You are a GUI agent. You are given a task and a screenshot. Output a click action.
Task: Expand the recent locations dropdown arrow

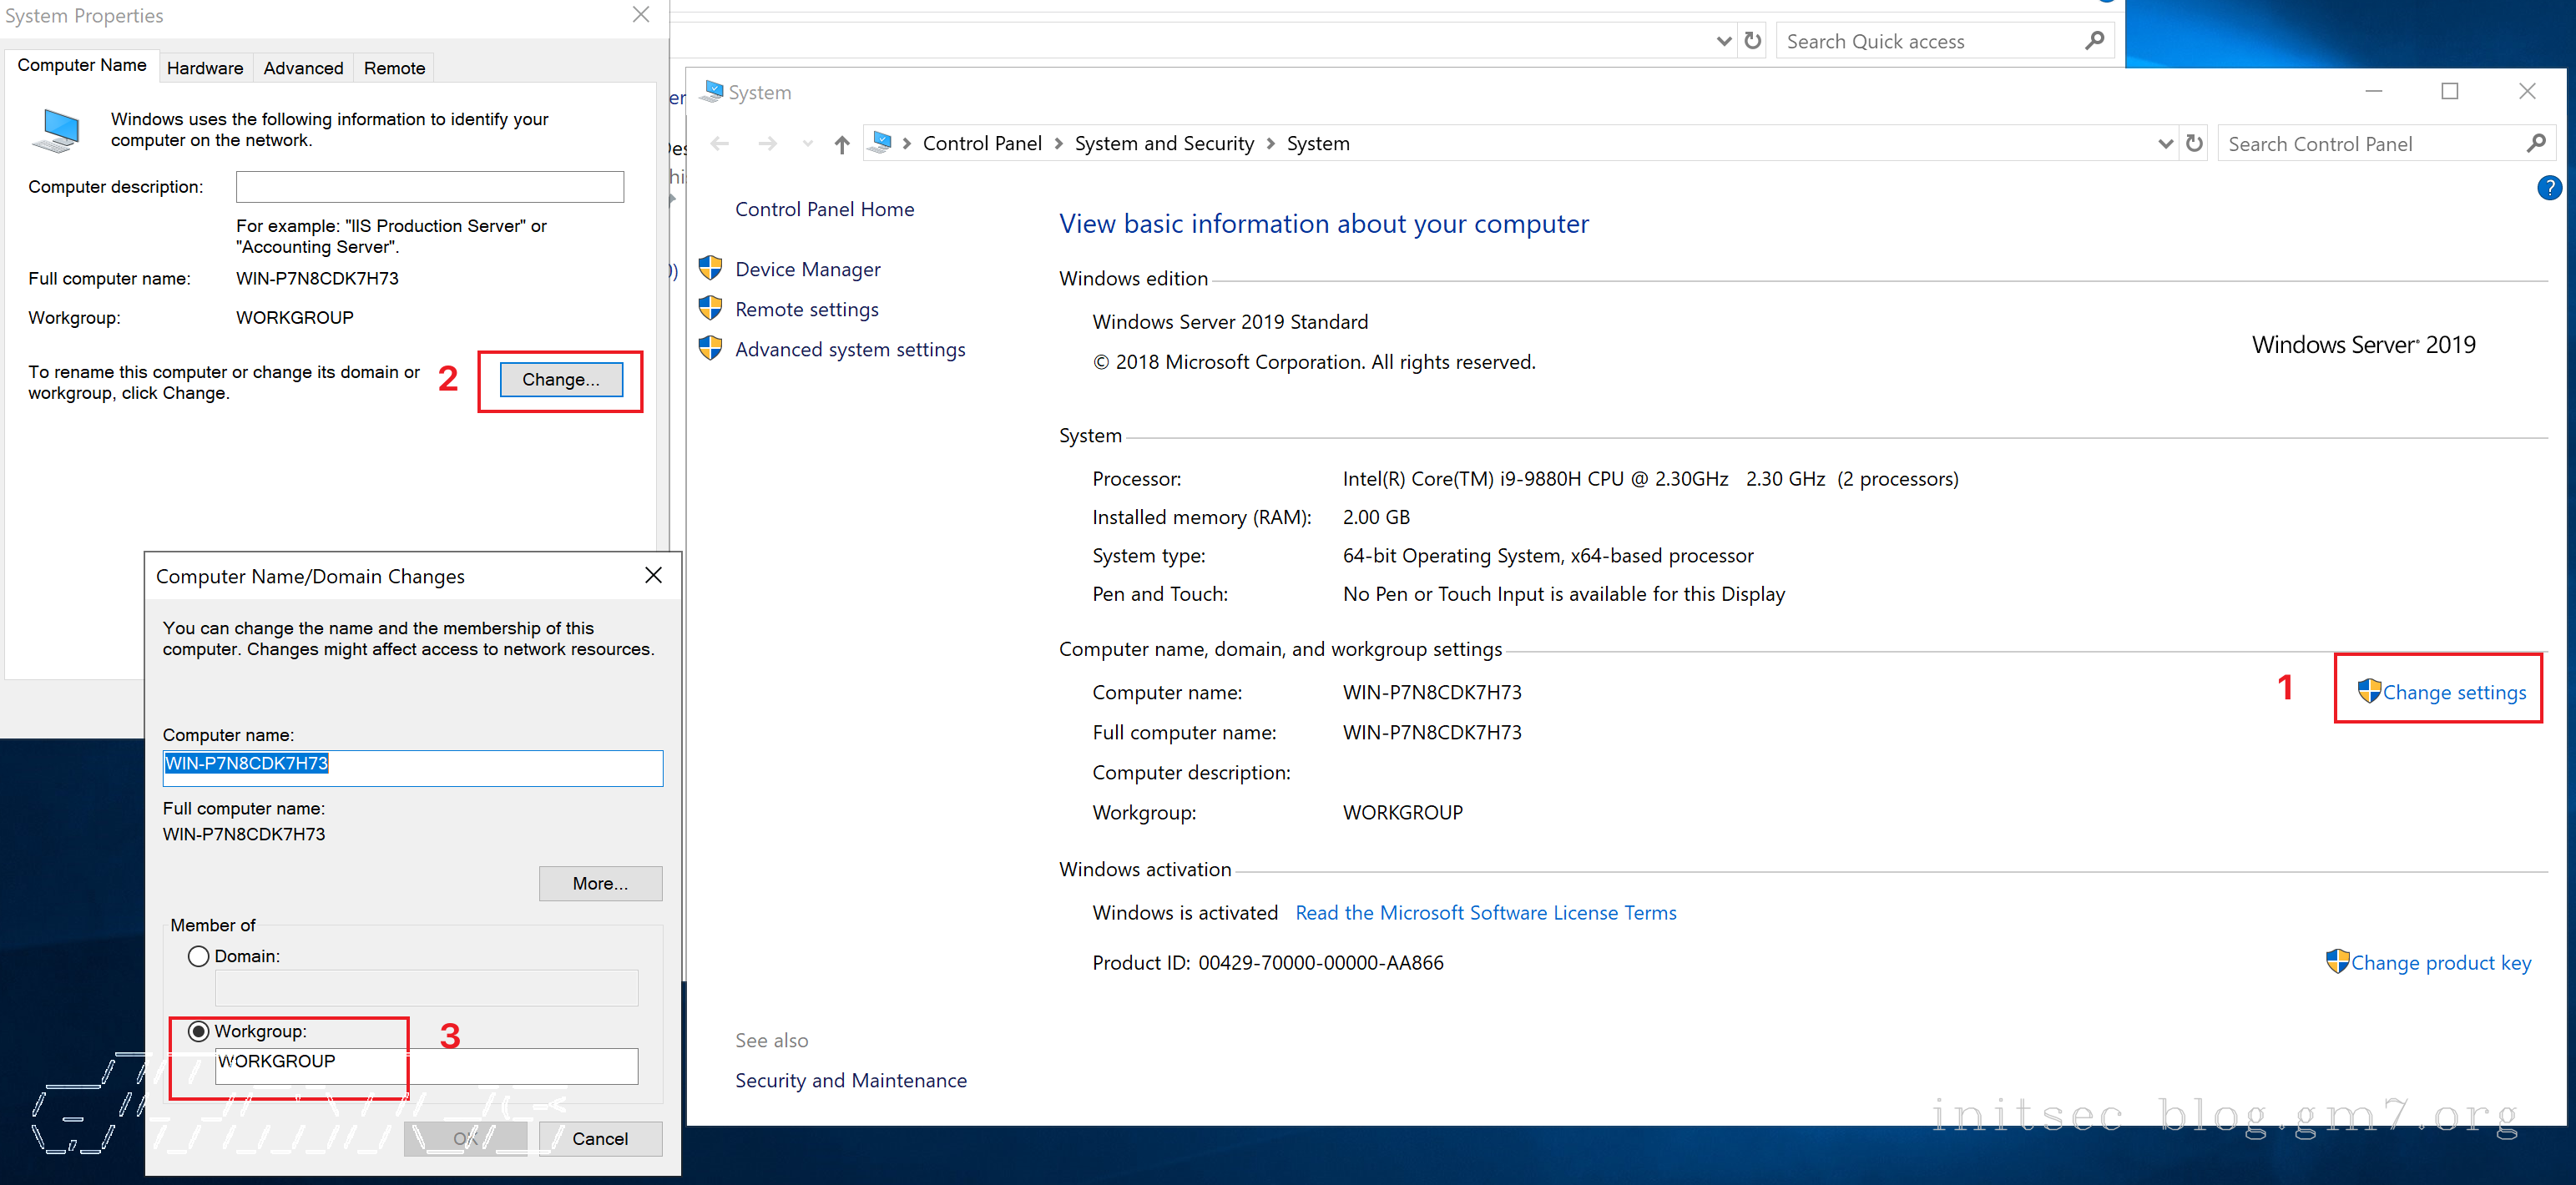(x=807, y=145)
